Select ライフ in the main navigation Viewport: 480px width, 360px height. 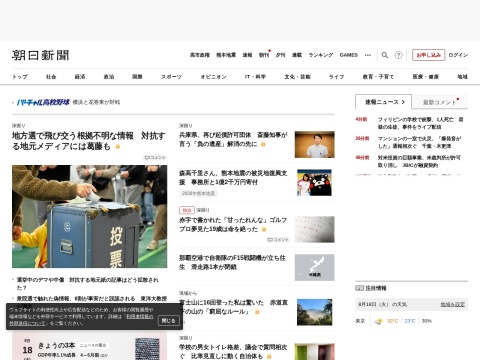(336, 77)
